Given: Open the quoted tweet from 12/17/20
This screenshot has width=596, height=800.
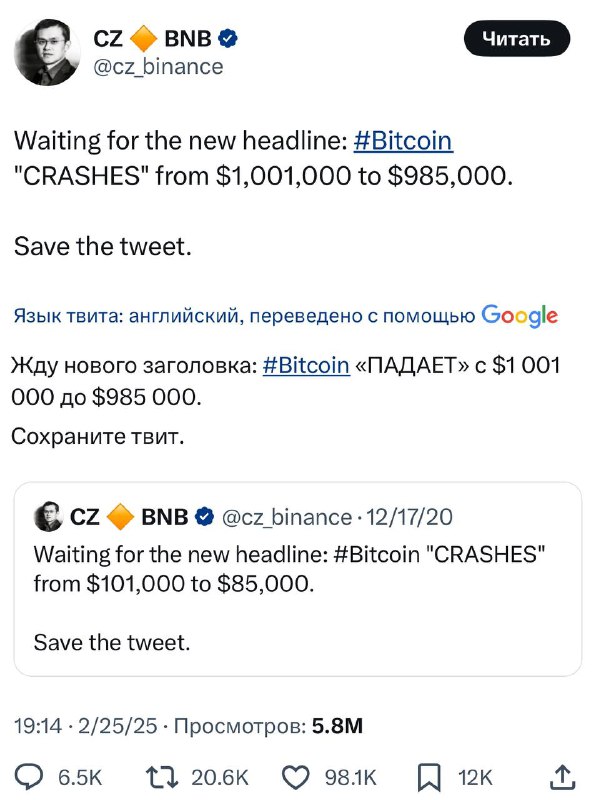Looking at the screenshot, I should [297, 579].
